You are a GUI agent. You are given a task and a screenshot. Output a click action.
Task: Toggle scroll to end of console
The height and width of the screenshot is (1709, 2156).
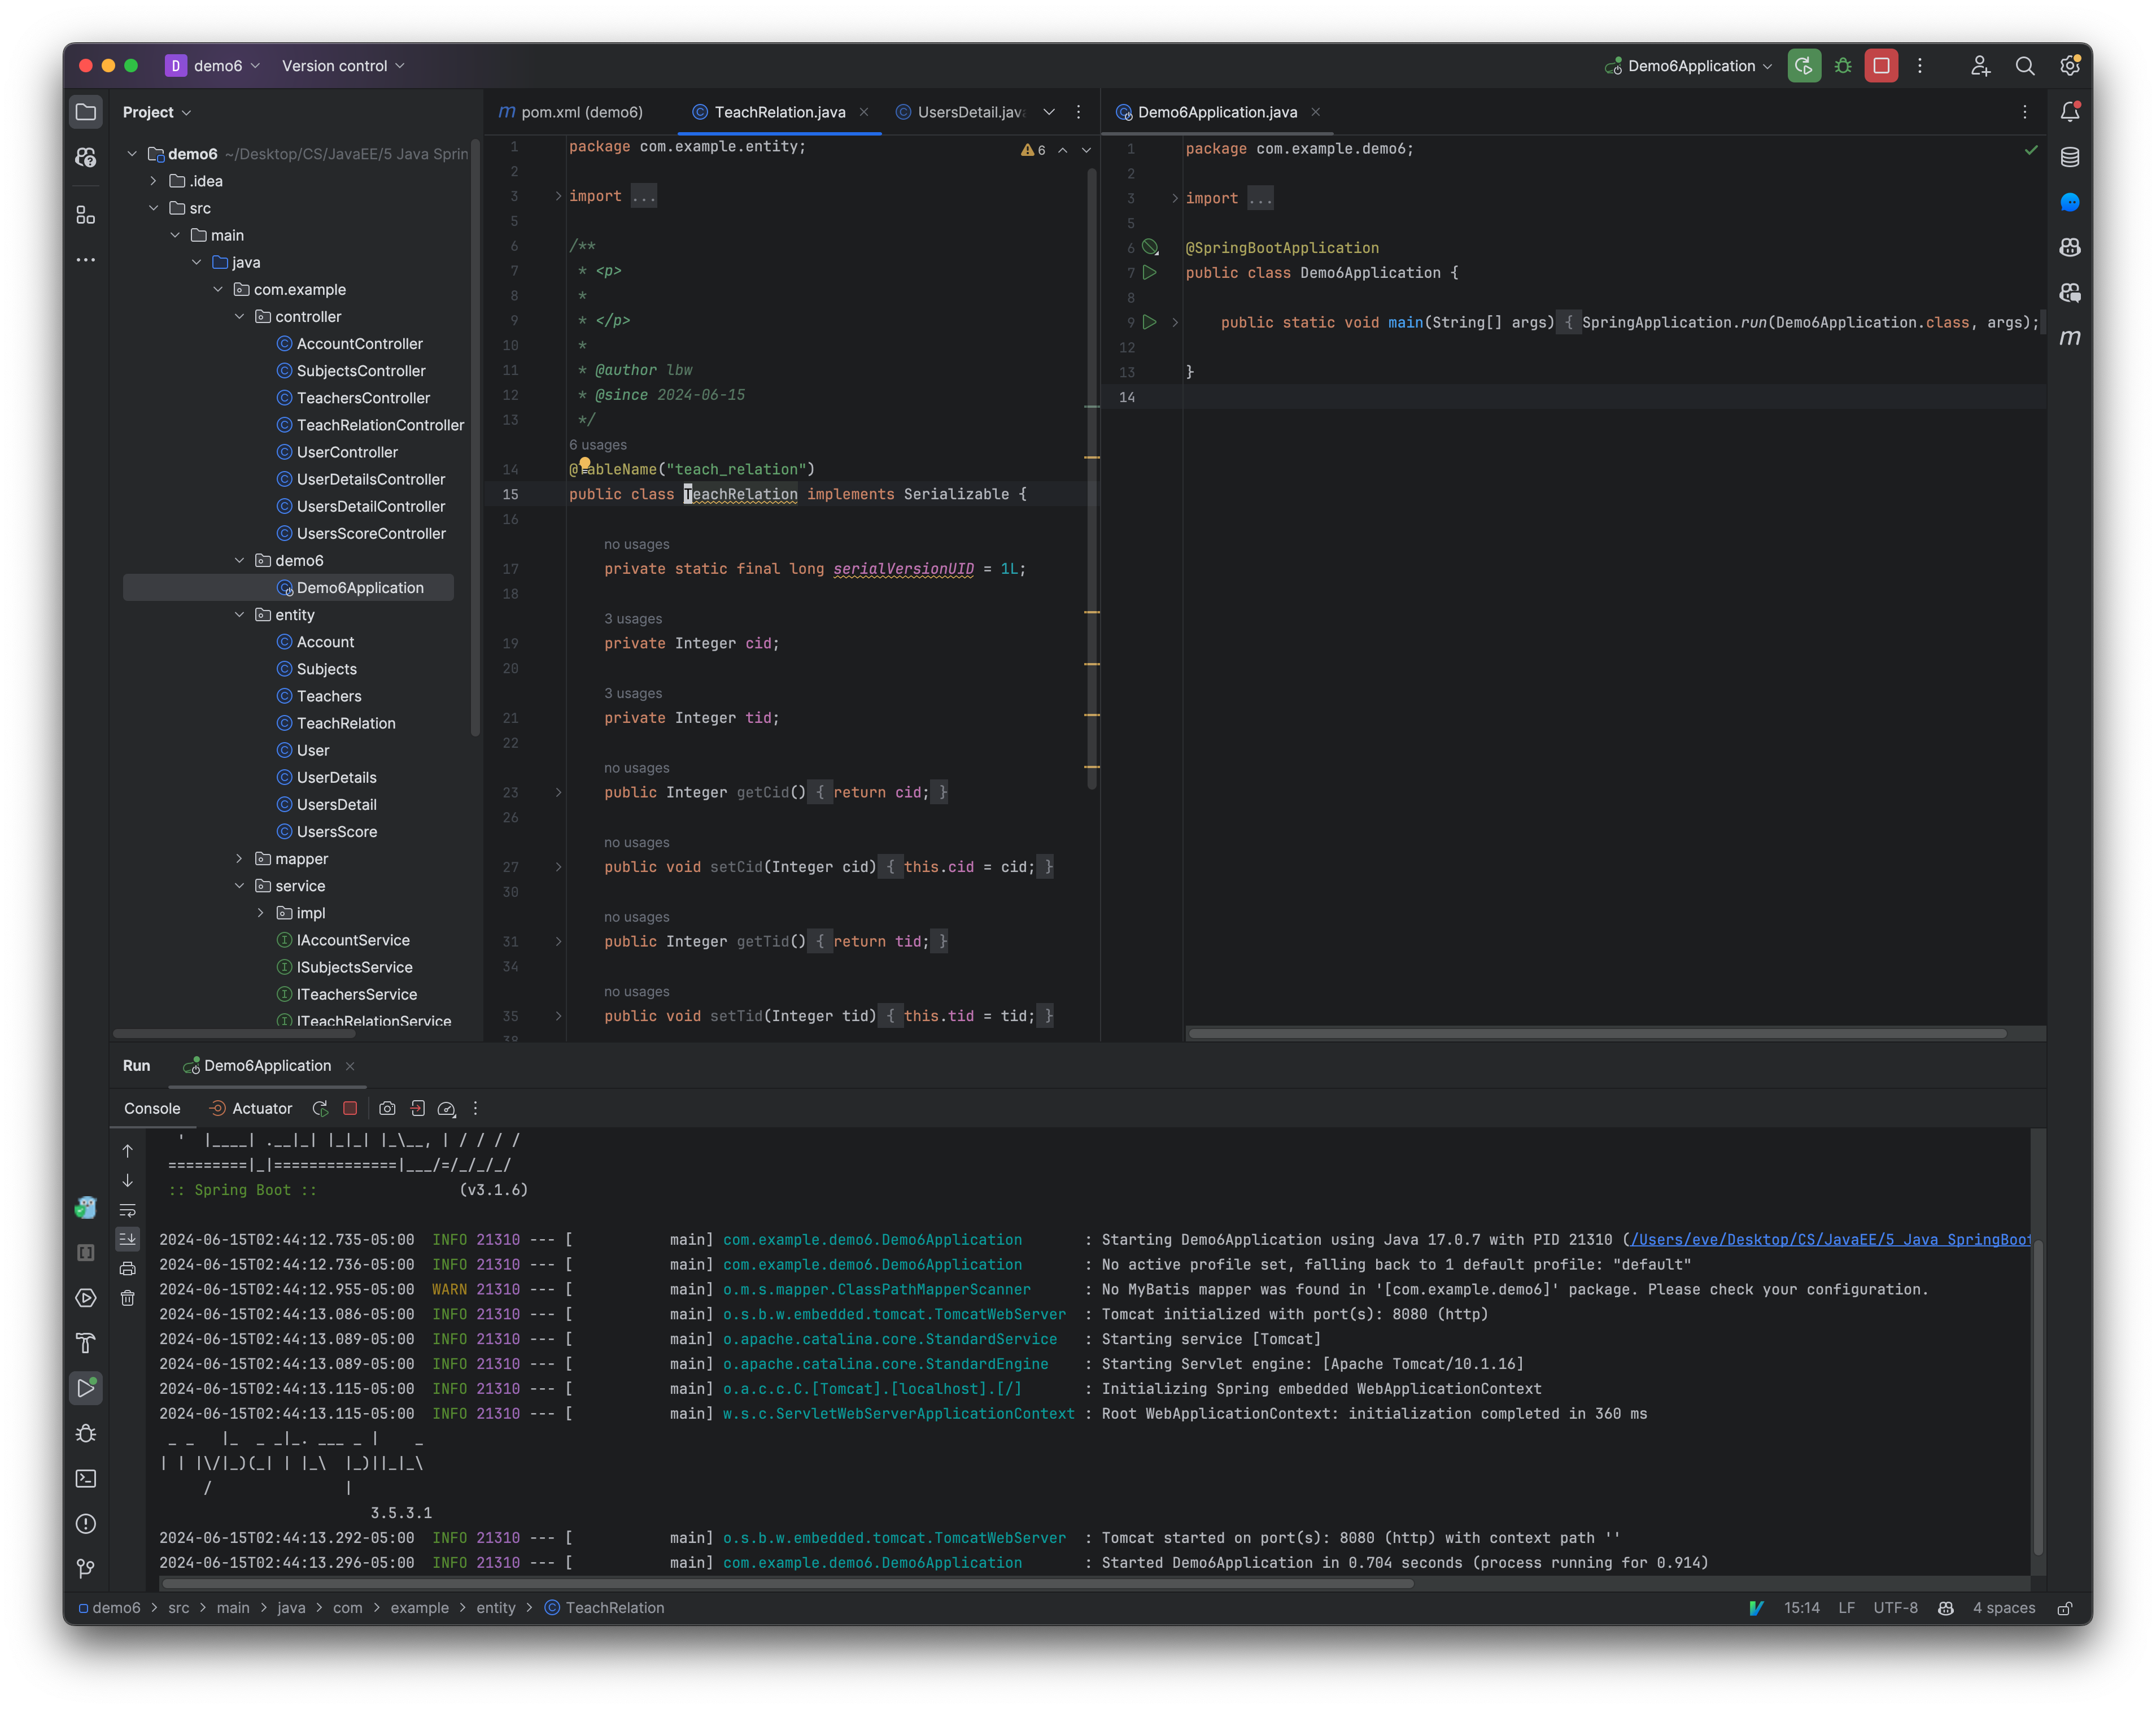127,1238
